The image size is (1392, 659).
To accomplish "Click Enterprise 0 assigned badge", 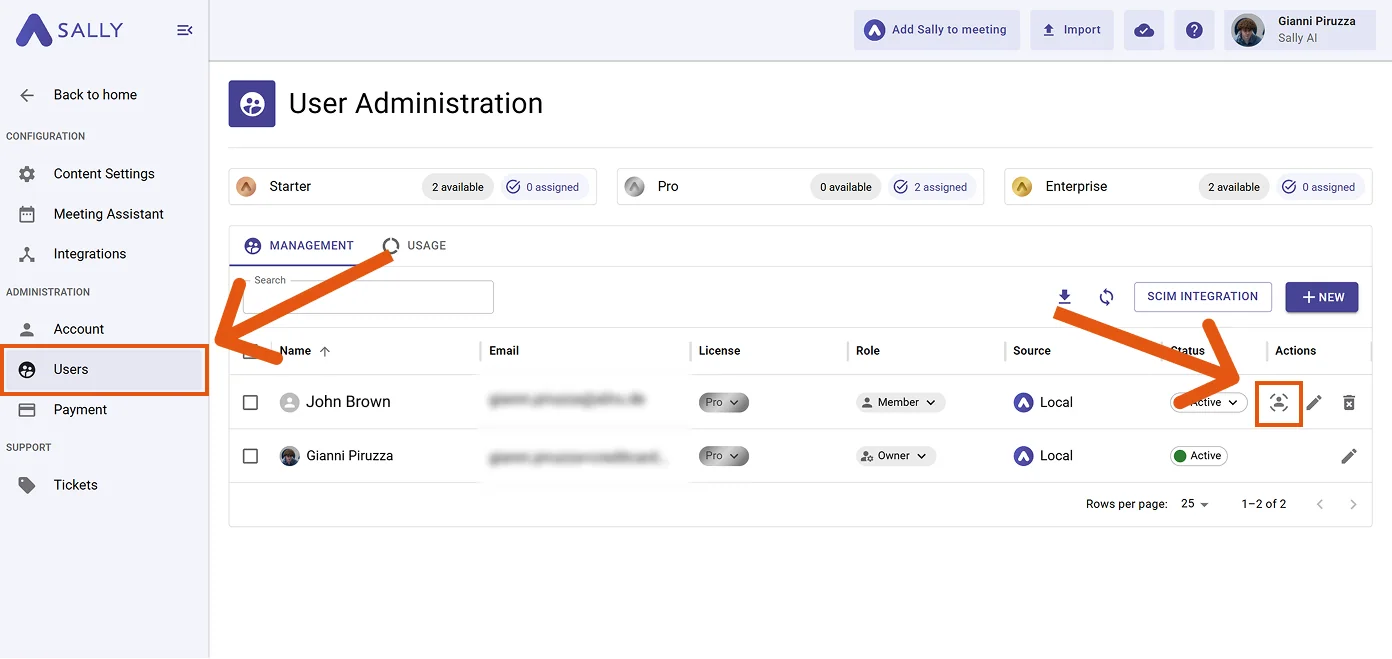I will (x=1319, y=187).
